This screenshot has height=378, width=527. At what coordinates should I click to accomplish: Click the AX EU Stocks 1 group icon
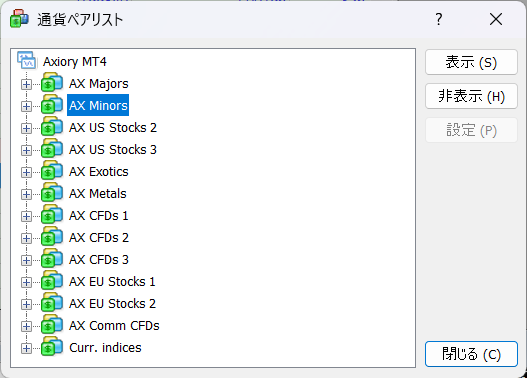[x=52, y=281]
